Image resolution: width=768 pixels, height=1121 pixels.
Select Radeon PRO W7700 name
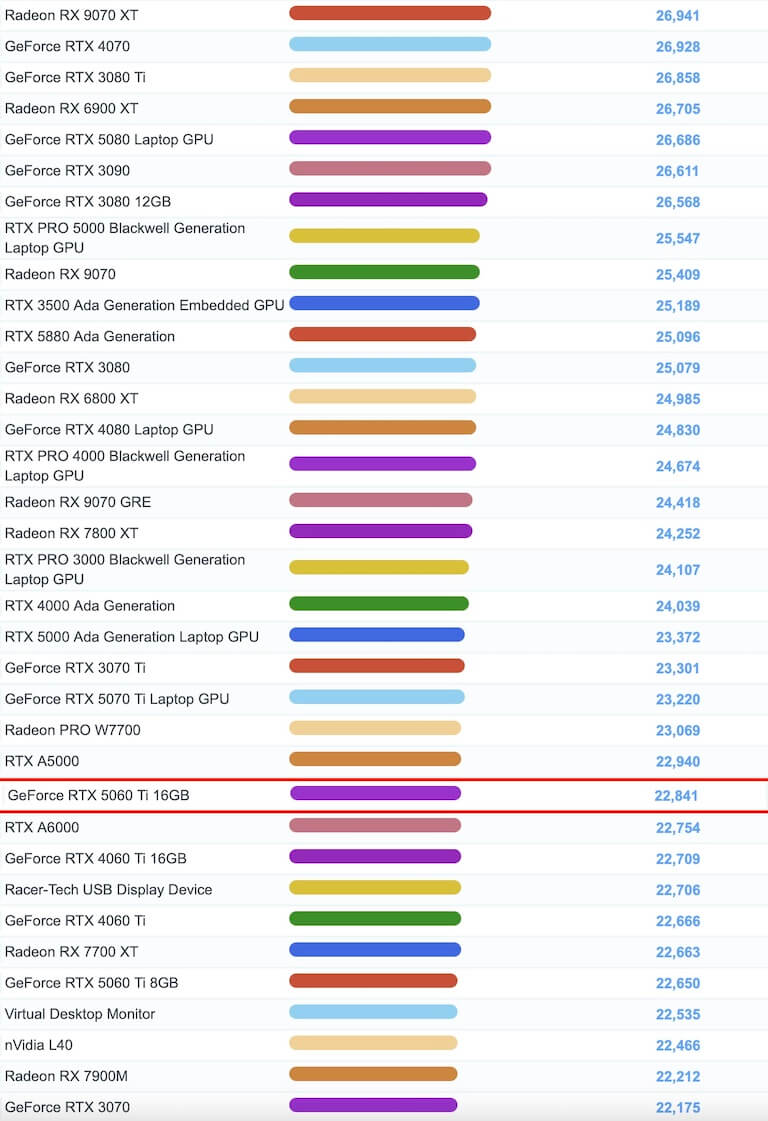[x=72, y=731]
